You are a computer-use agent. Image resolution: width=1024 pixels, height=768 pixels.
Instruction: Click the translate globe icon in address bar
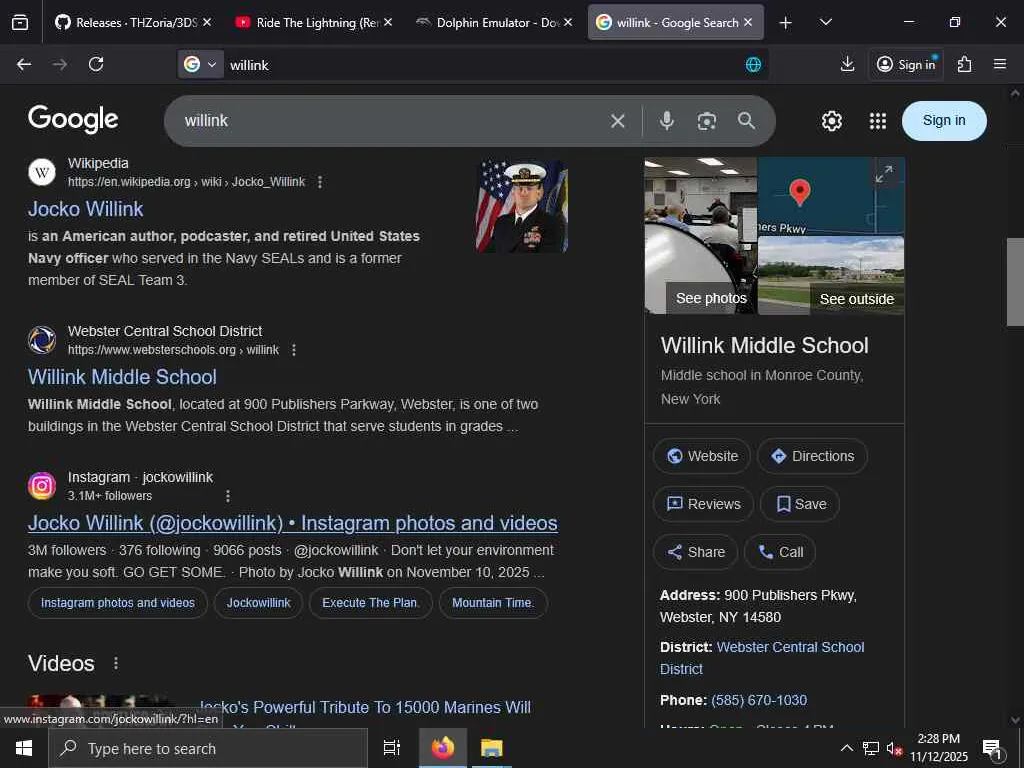[753, 64]
